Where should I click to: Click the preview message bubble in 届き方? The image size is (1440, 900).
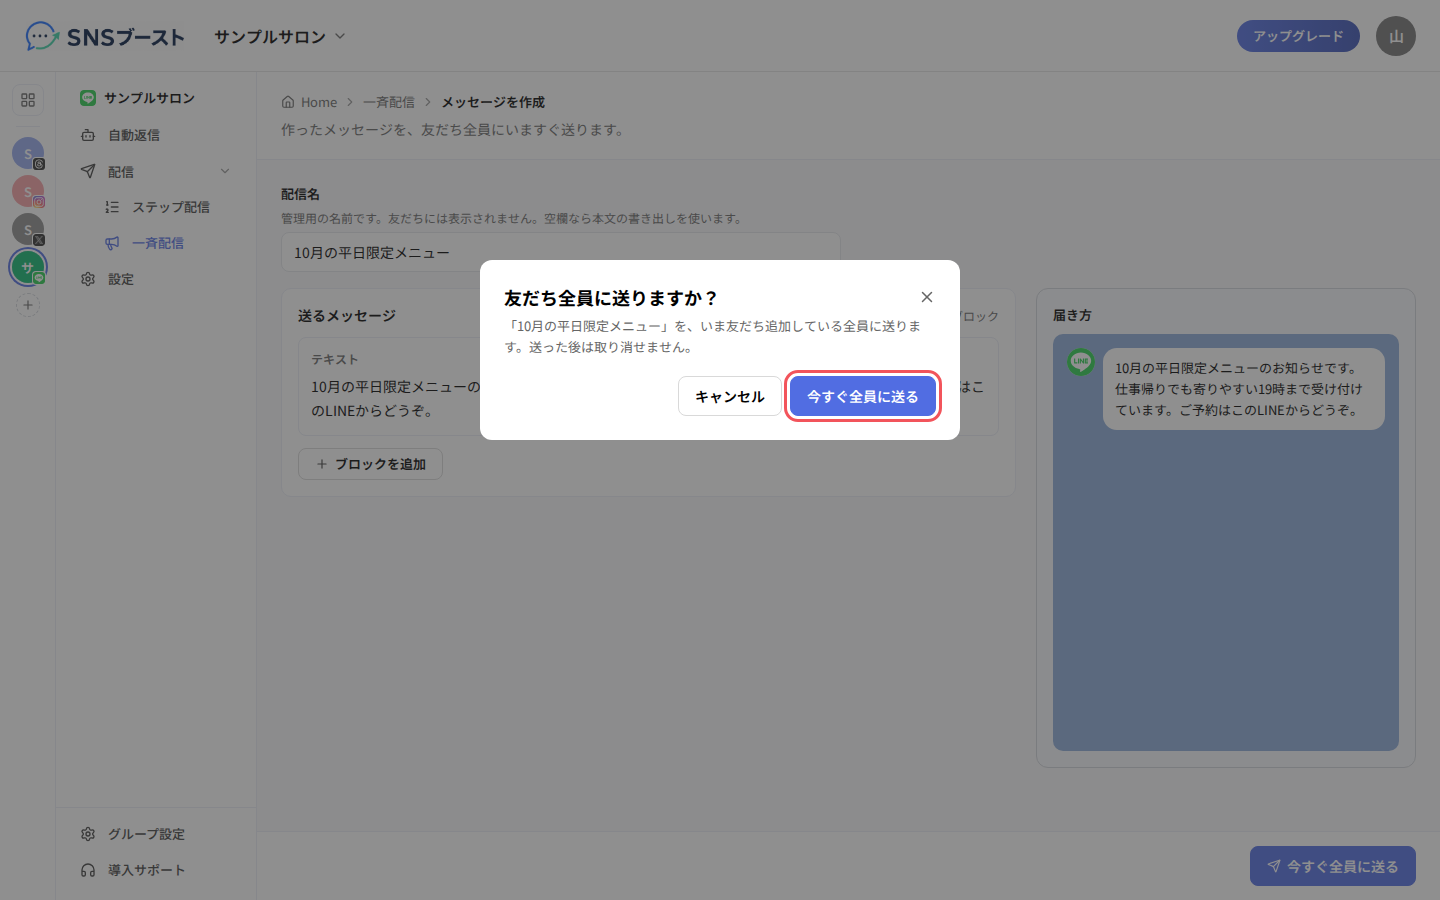point(1244,389)
